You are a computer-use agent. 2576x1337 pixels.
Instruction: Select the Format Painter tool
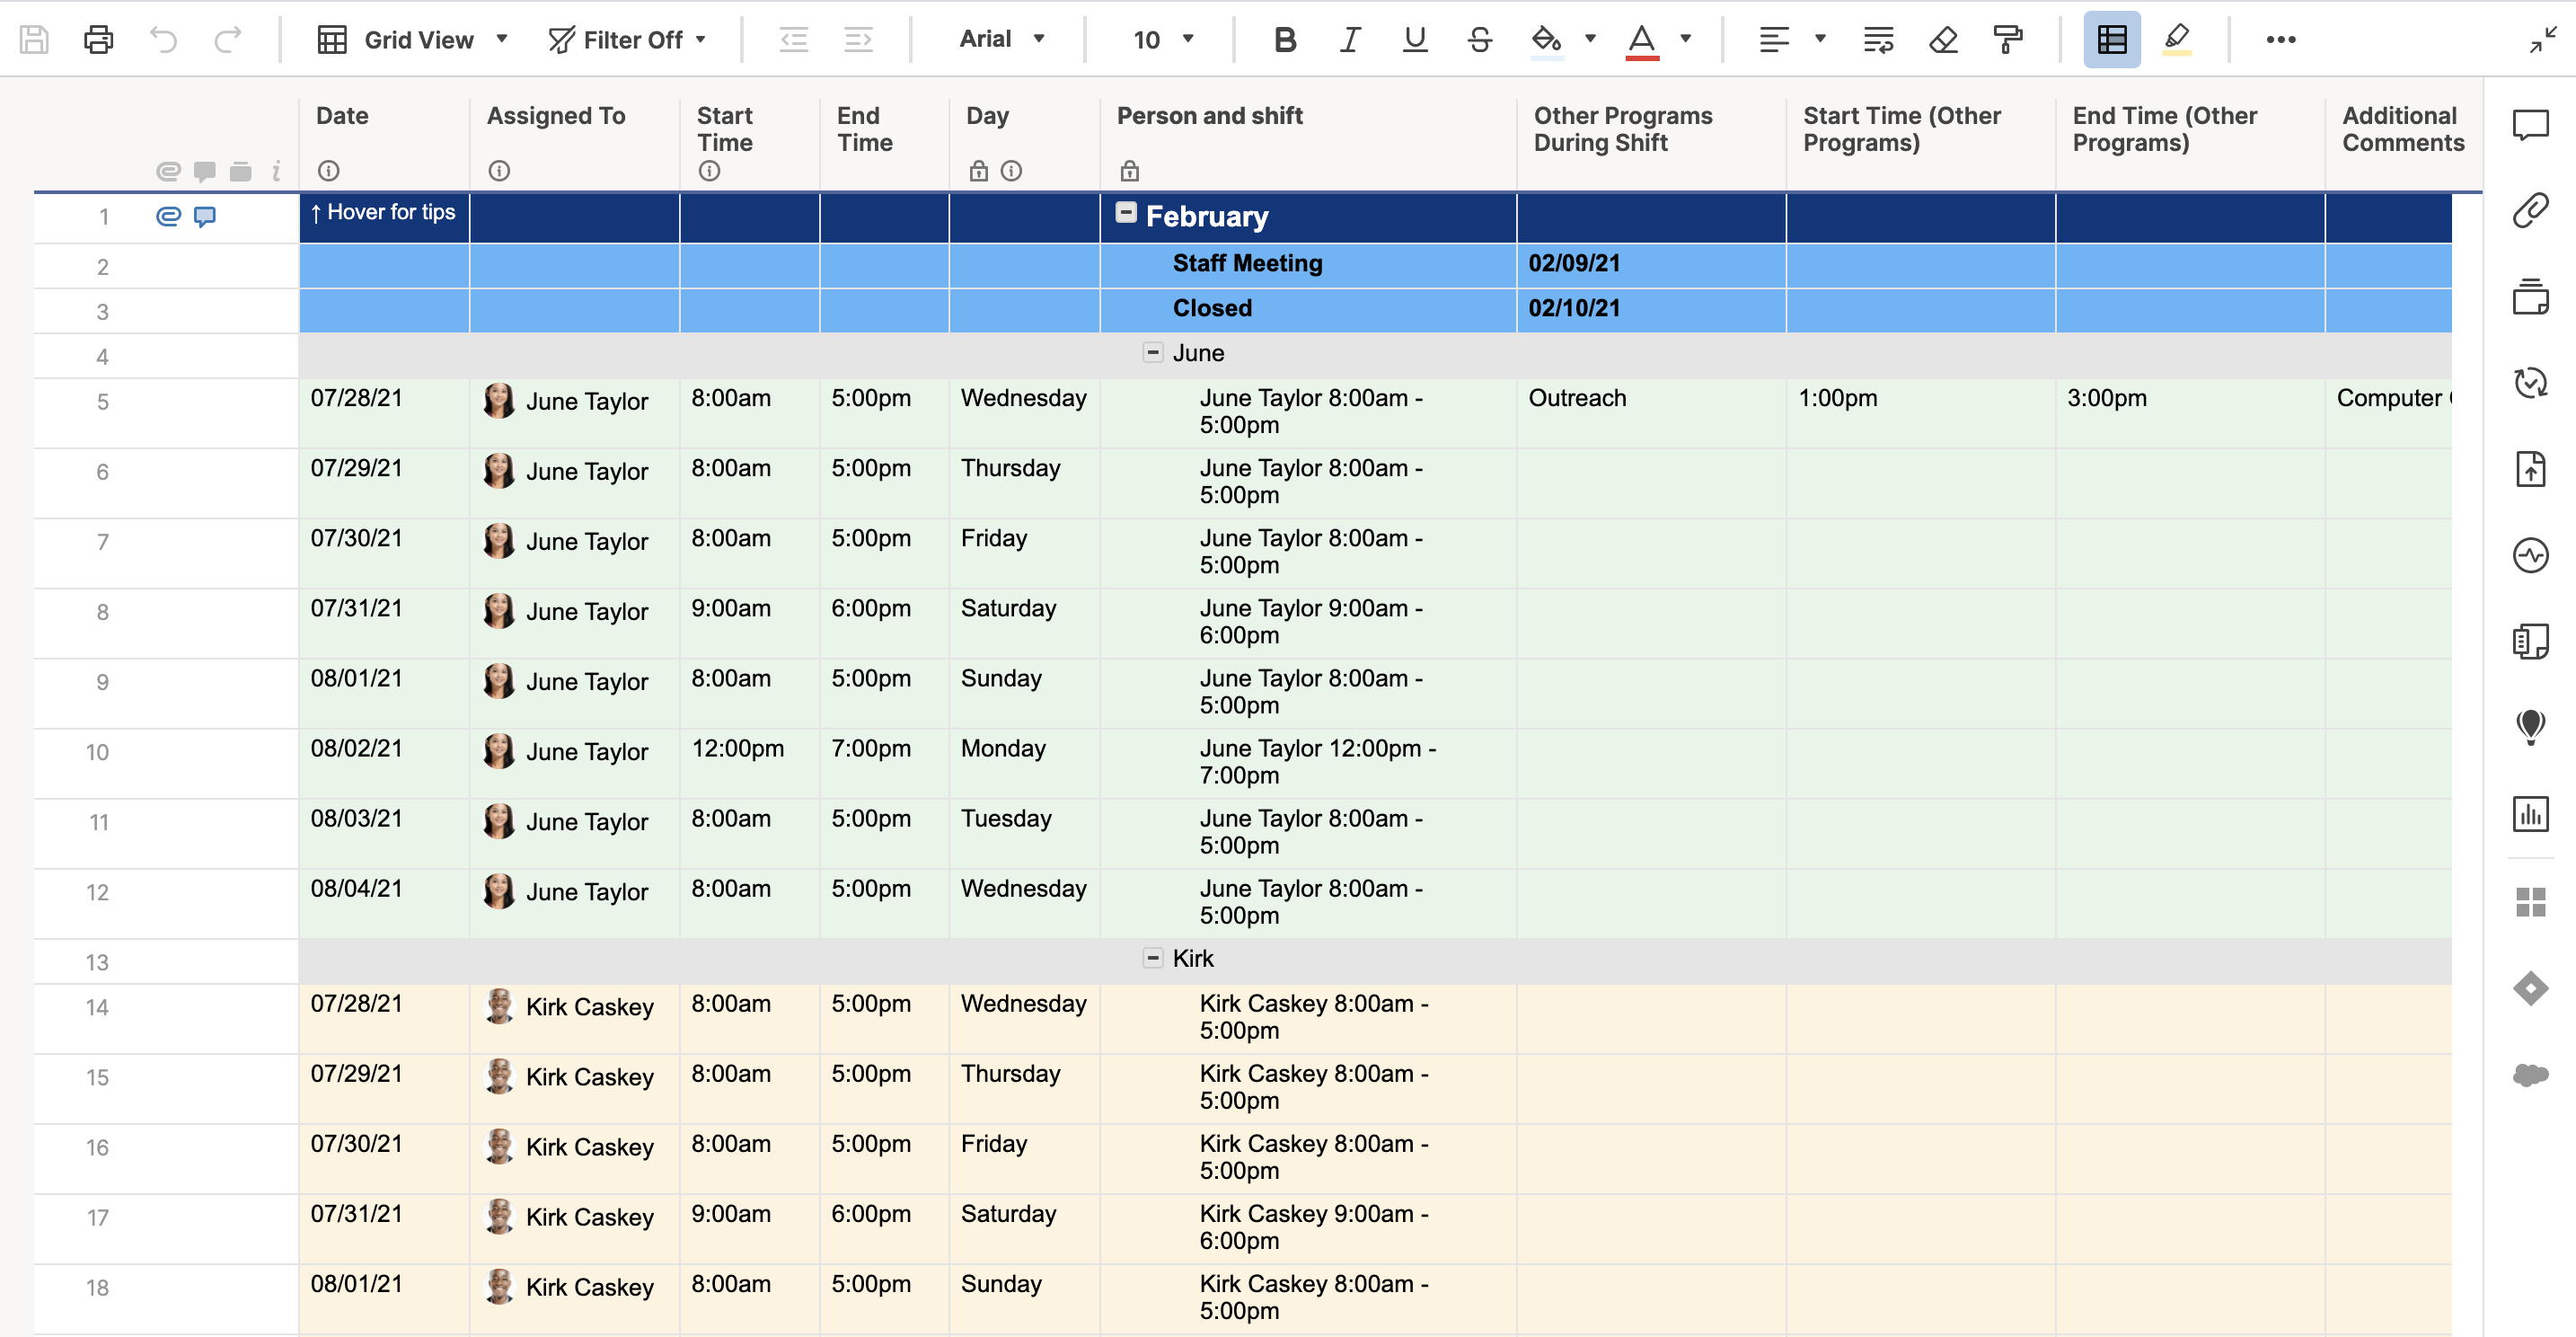tap(2007, 40)
